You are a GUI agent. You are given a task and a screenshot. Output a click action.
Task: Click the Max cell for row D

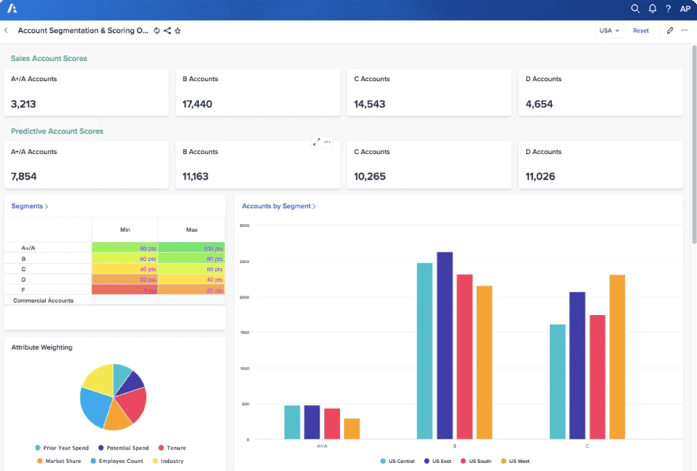click(x=192, y=279)
